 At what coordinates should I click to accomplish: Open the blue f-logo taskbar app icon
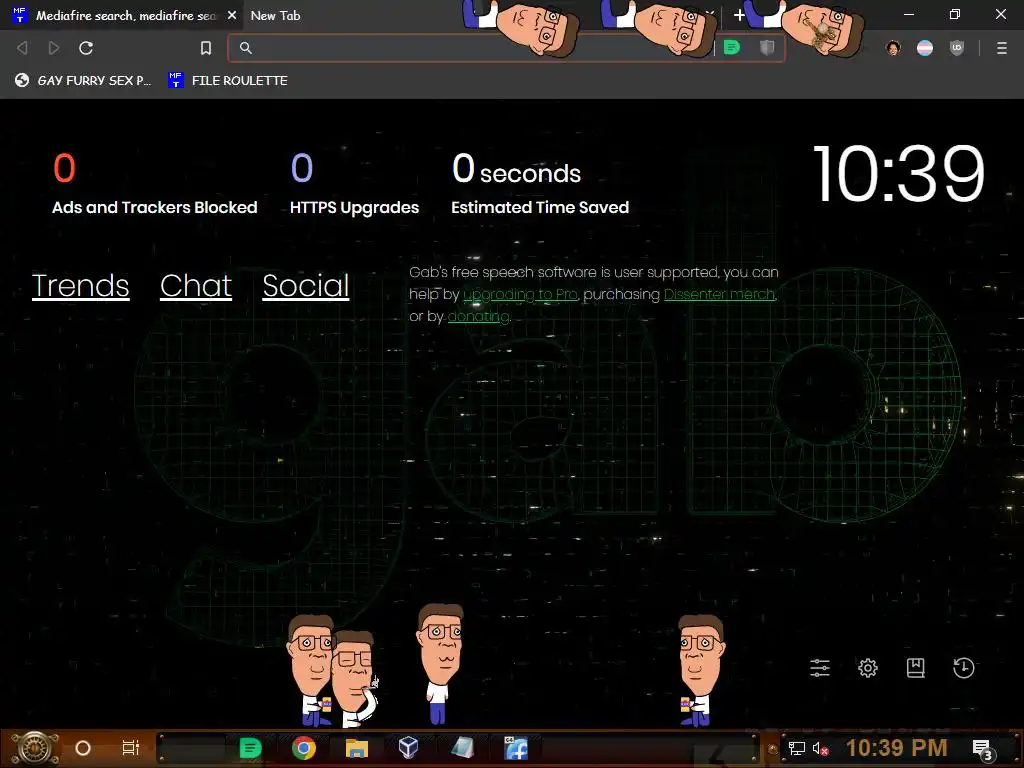pos(516,748)
